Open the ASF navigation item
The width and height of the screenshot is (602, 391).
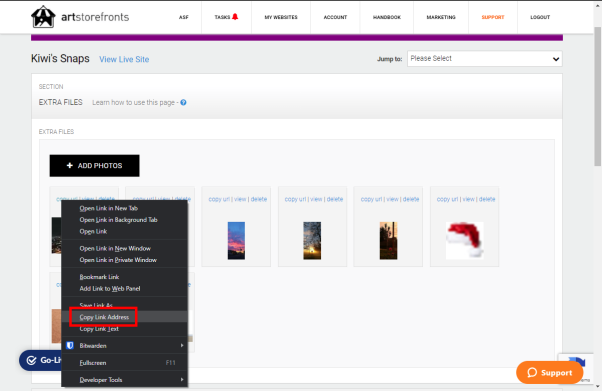(x=184, y=17)
